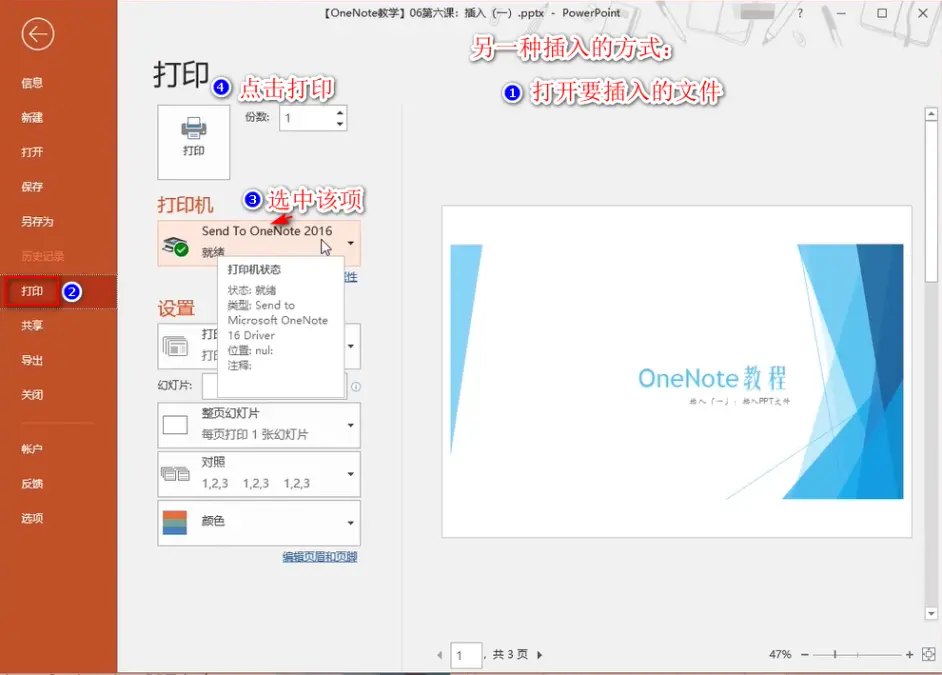Click the slide preview thumbnail
942x675 pixels.
tap(676, 372)
